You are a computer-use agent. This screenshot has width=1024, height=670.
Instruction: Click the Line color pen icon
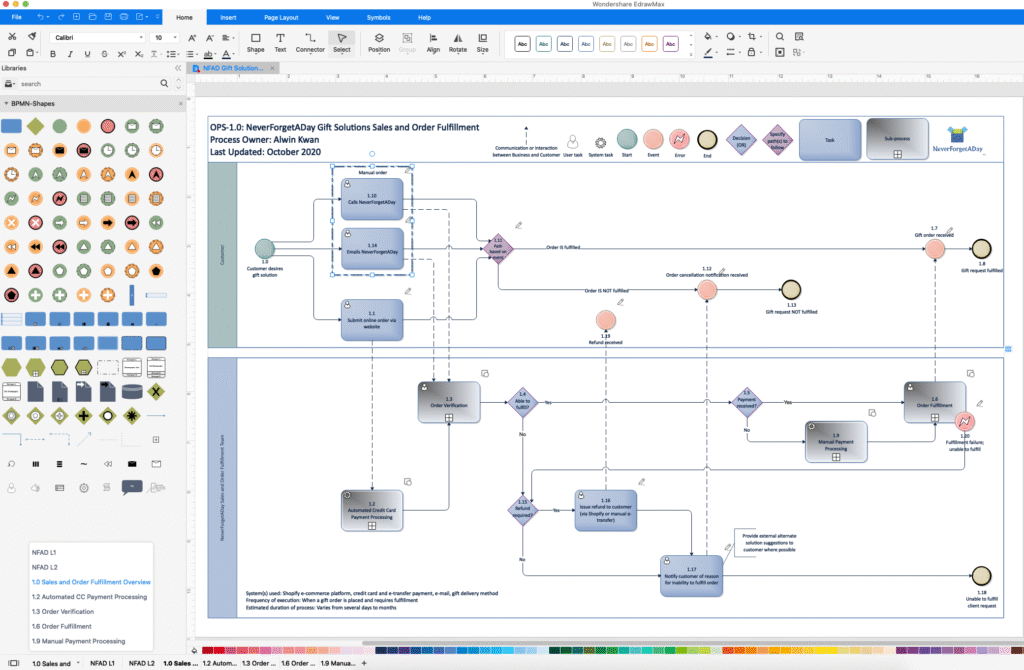coord(709,53)
